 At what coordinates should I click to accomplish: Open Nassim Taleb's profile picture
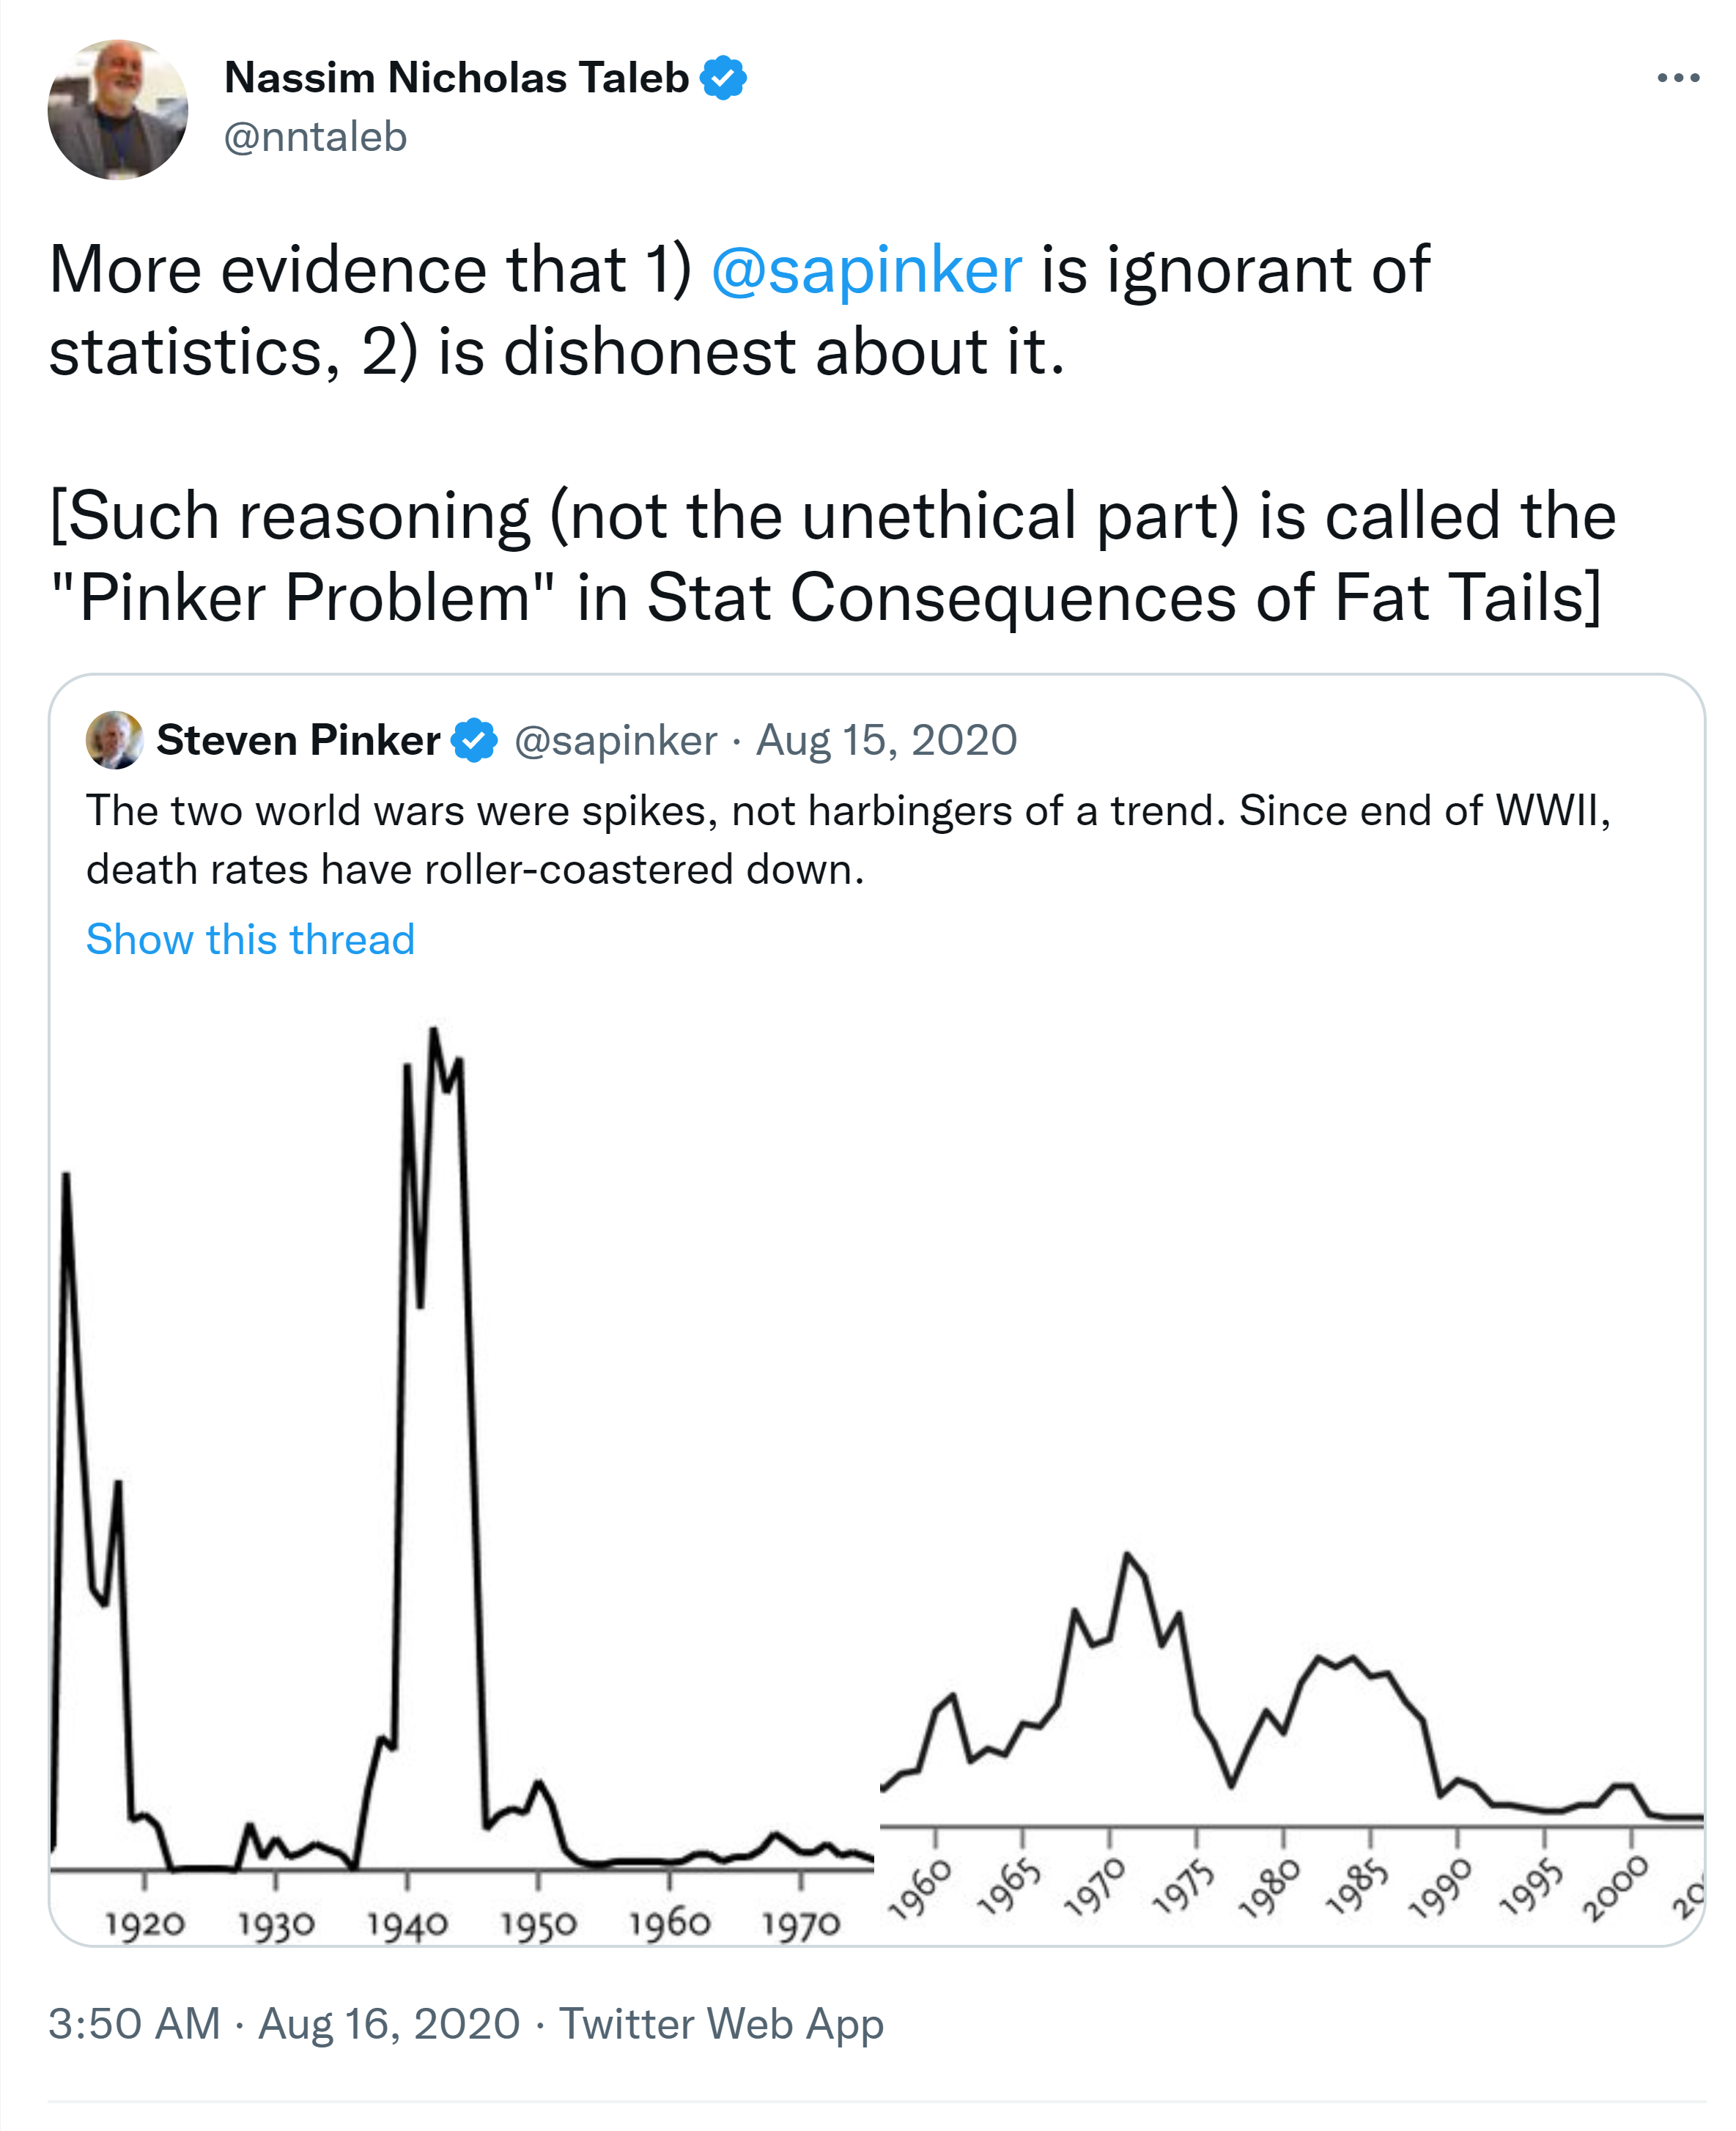[117, 110]
